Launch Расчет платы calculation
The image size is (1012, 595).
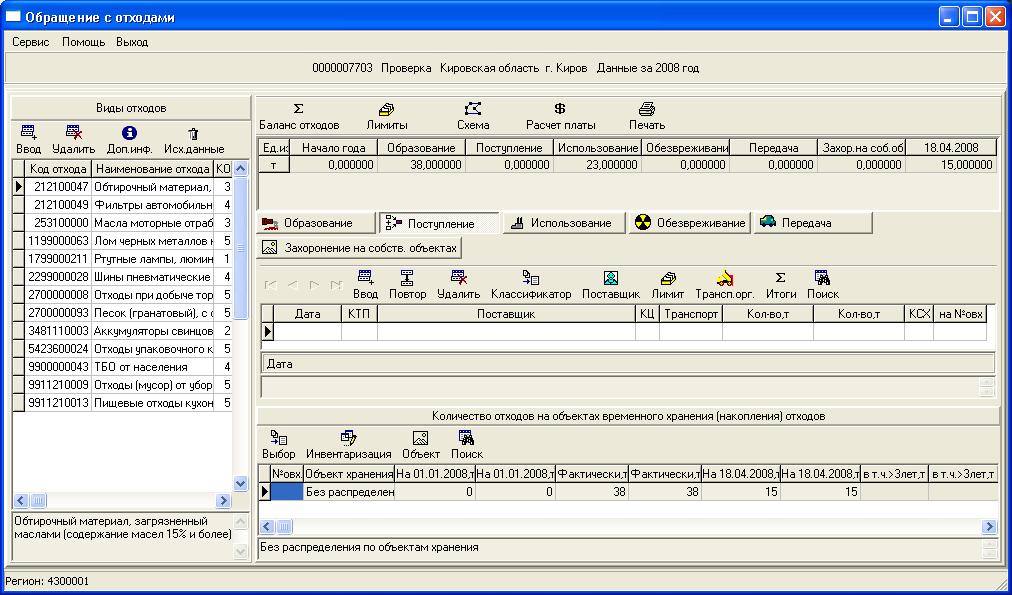(560, 116)
